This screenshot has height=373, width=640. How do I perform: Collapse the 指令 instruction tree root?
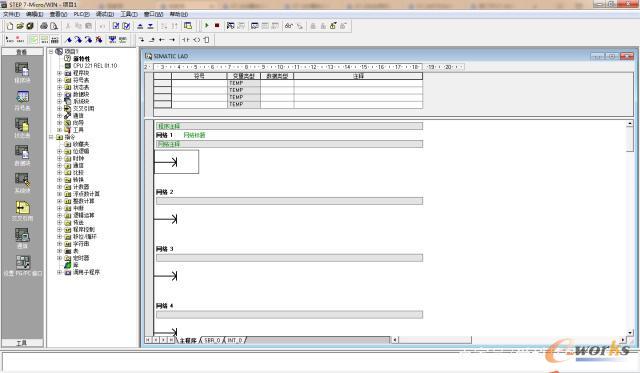[x=51, y=137]
